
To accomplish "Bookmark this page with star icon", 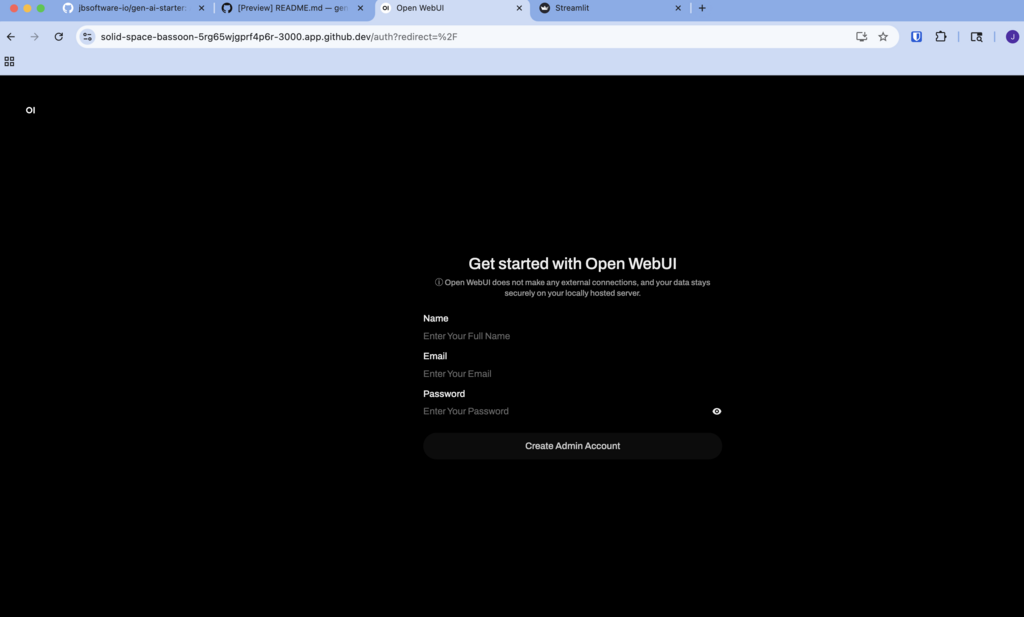I will pos(883,37).
